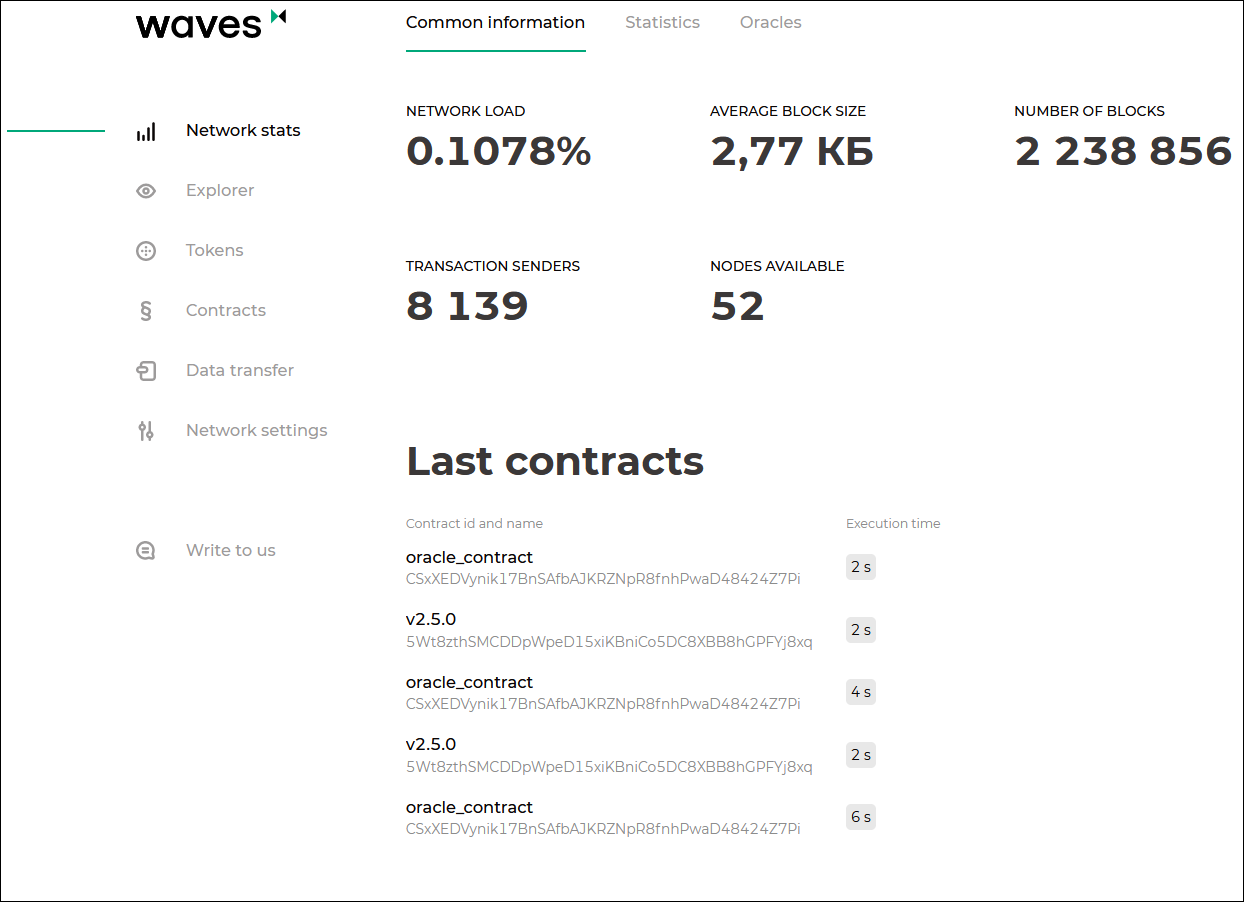Switch to the Statistics tab
Screen dimensions: 1244x902
coord(662,22)
